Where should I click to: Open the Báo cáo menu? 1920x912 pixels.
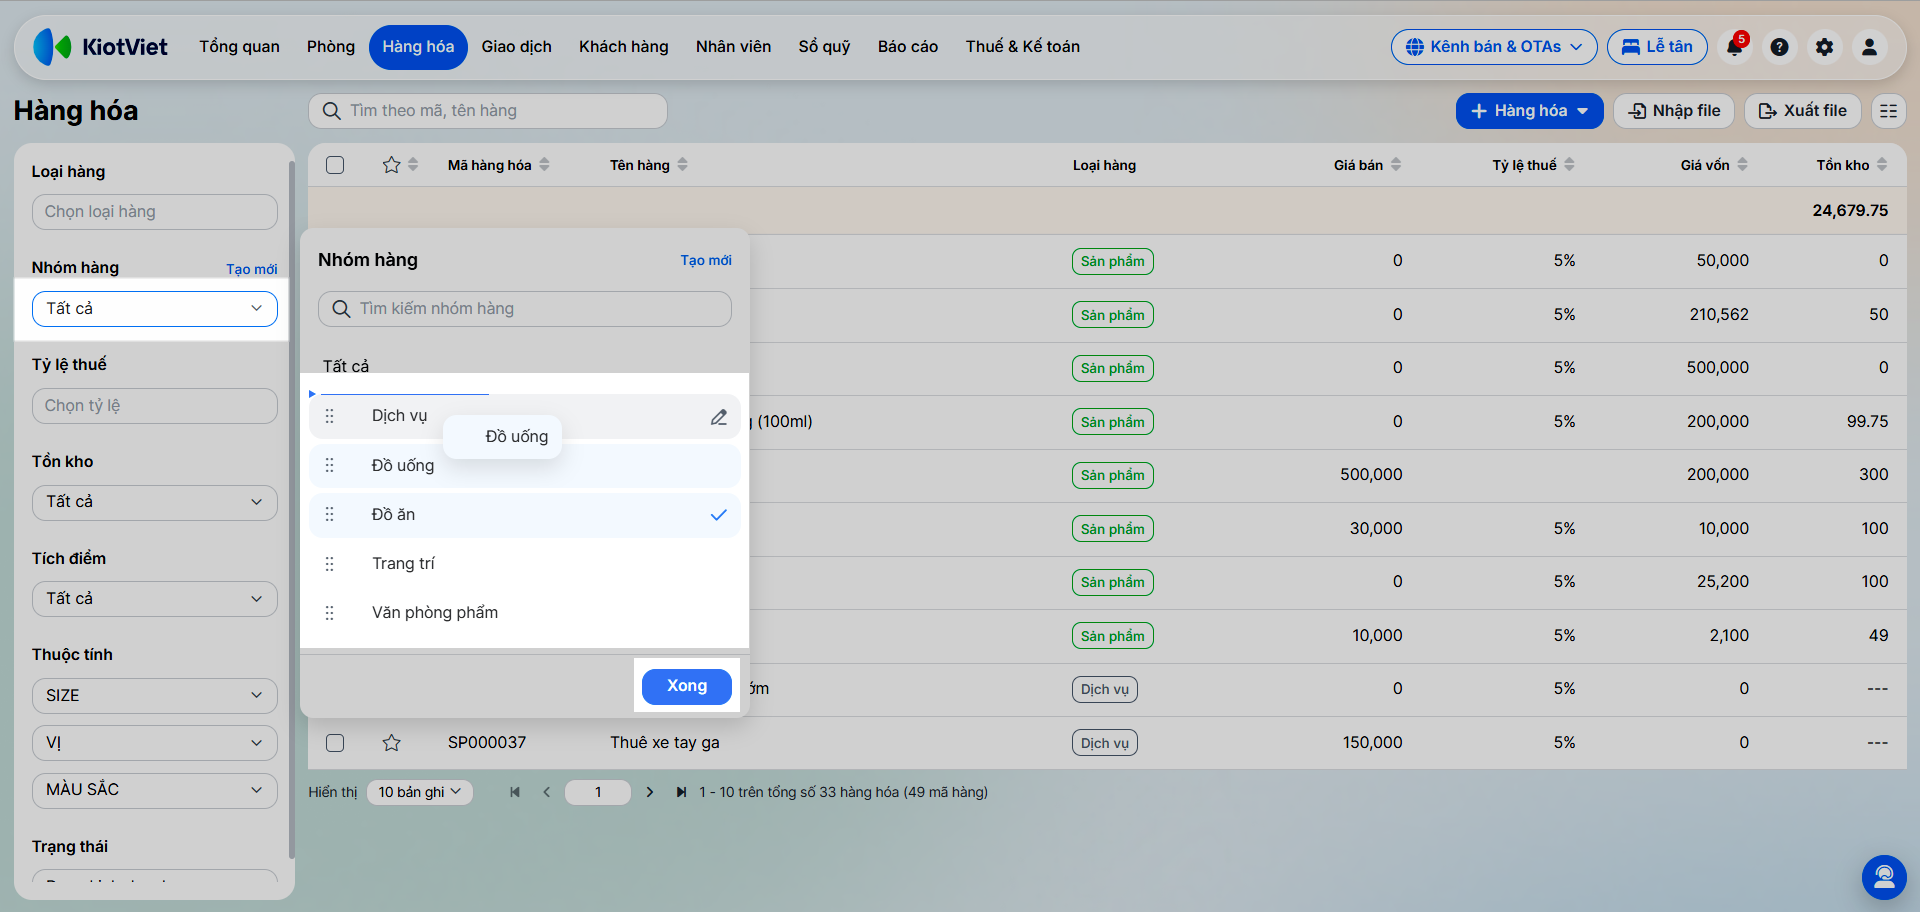pos(908,47)
